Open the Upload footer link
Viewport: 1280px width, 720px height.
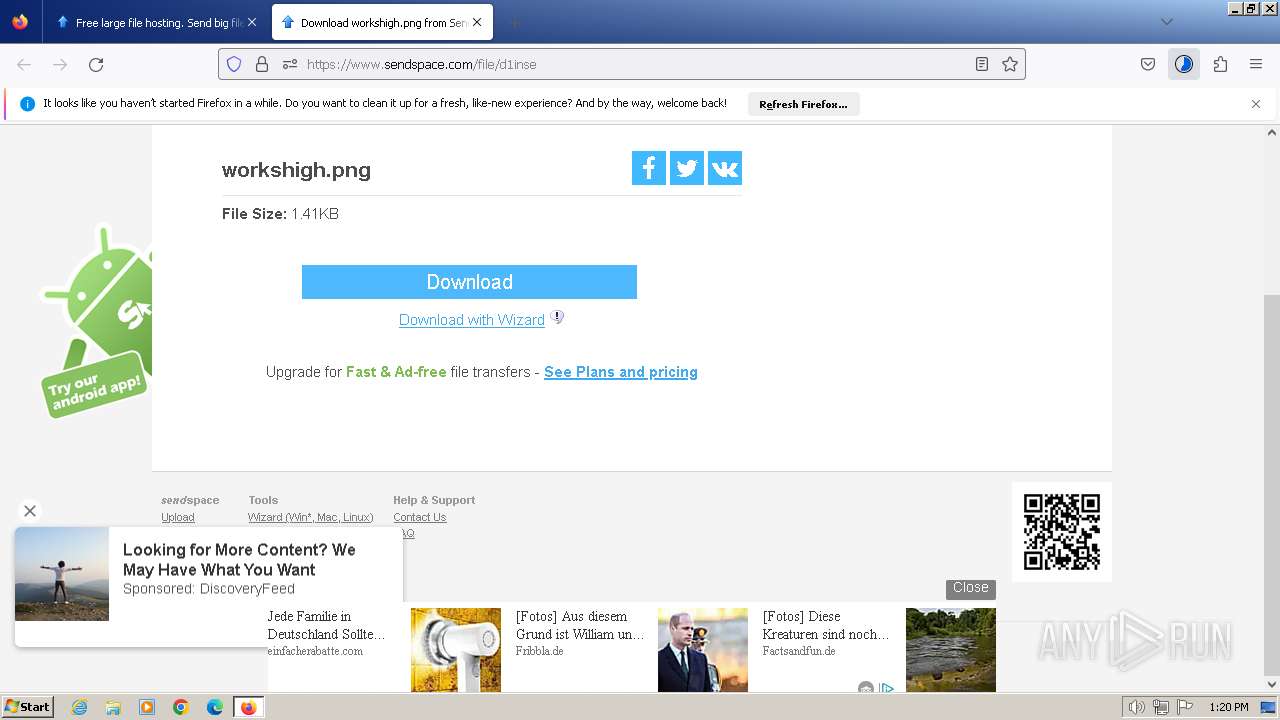178,517
